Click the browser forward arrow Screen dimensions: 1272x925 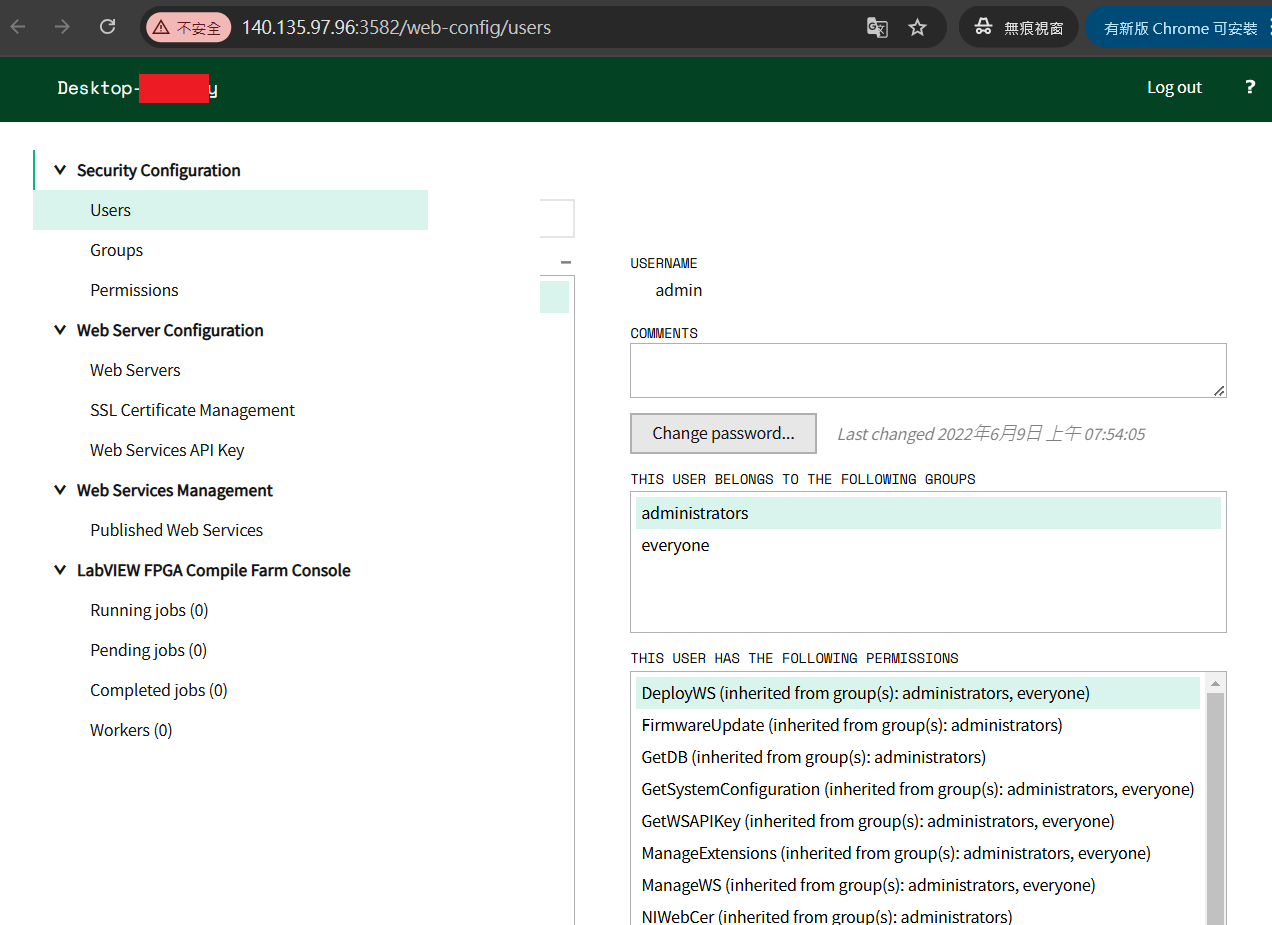pyautogui.click(x=62, y=28)
